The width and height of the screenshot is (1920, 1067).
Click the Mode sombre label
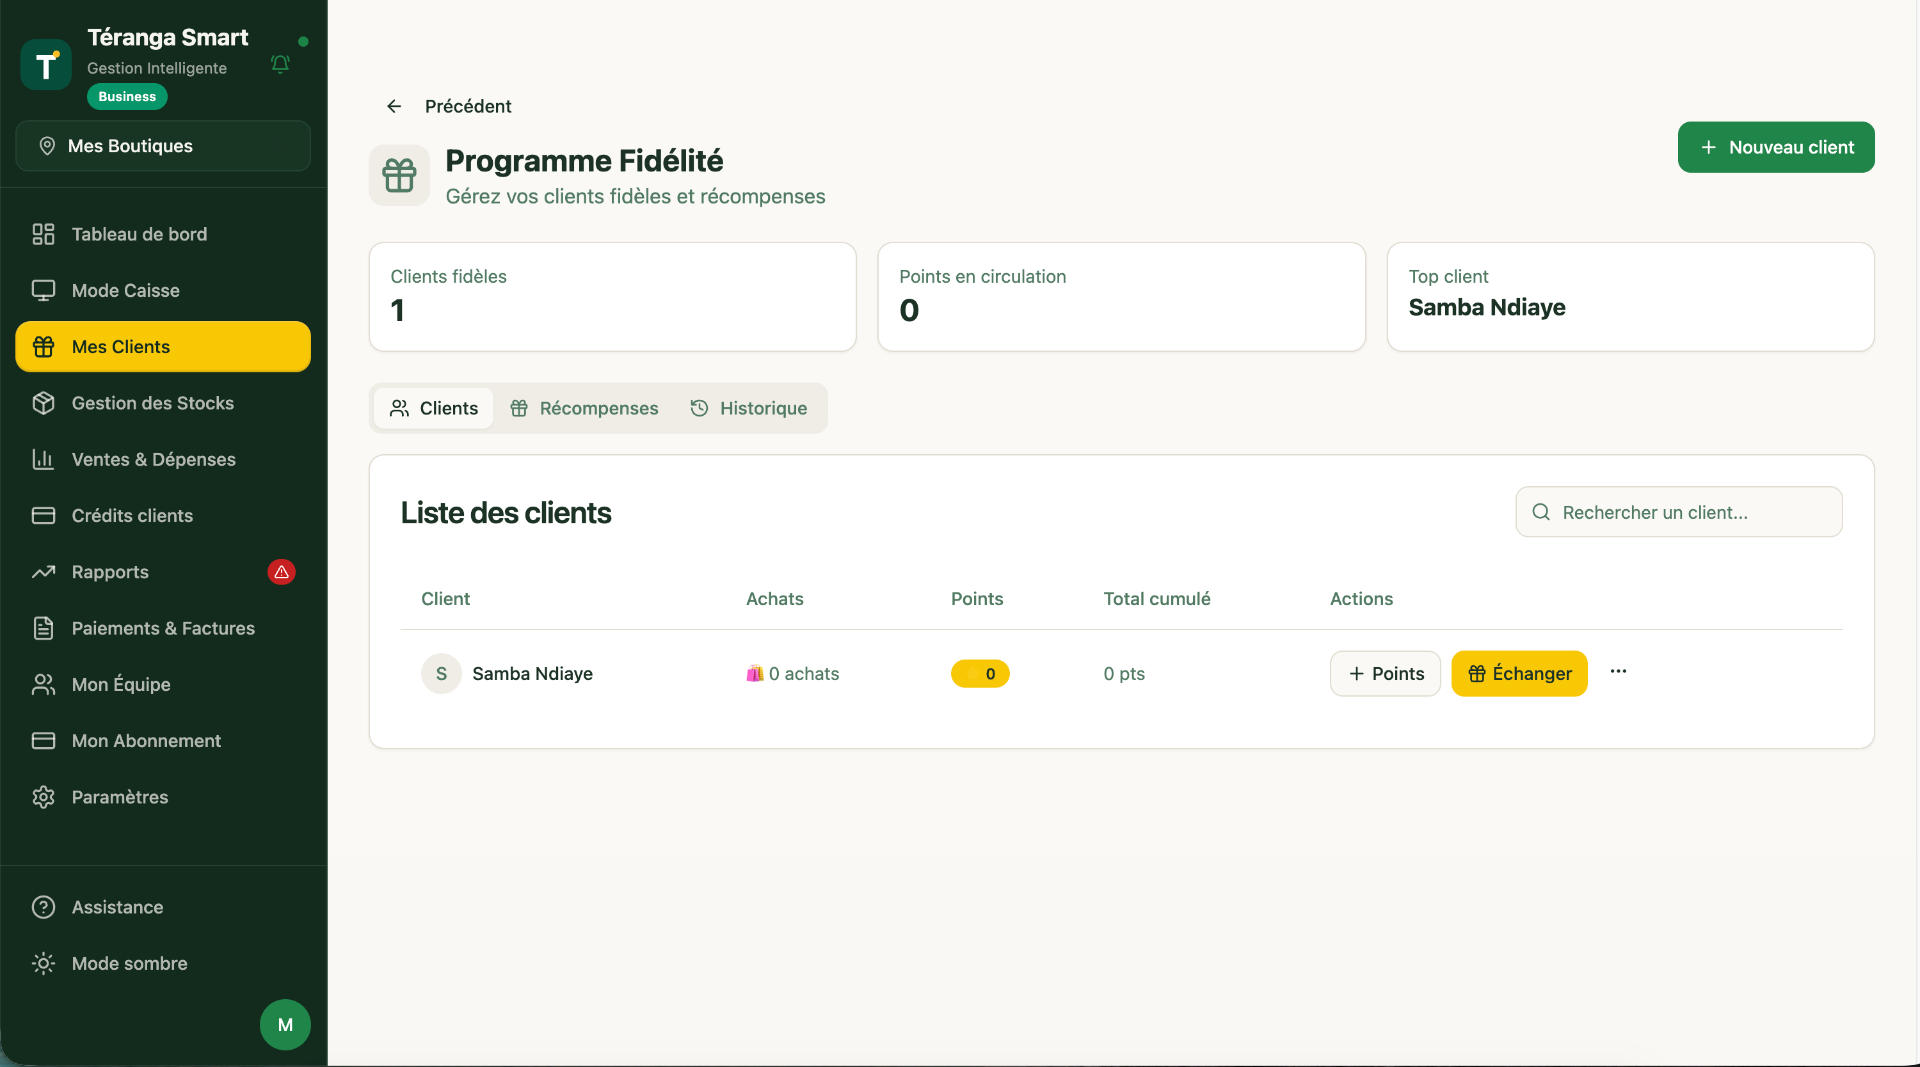click(x=129, y=963)
